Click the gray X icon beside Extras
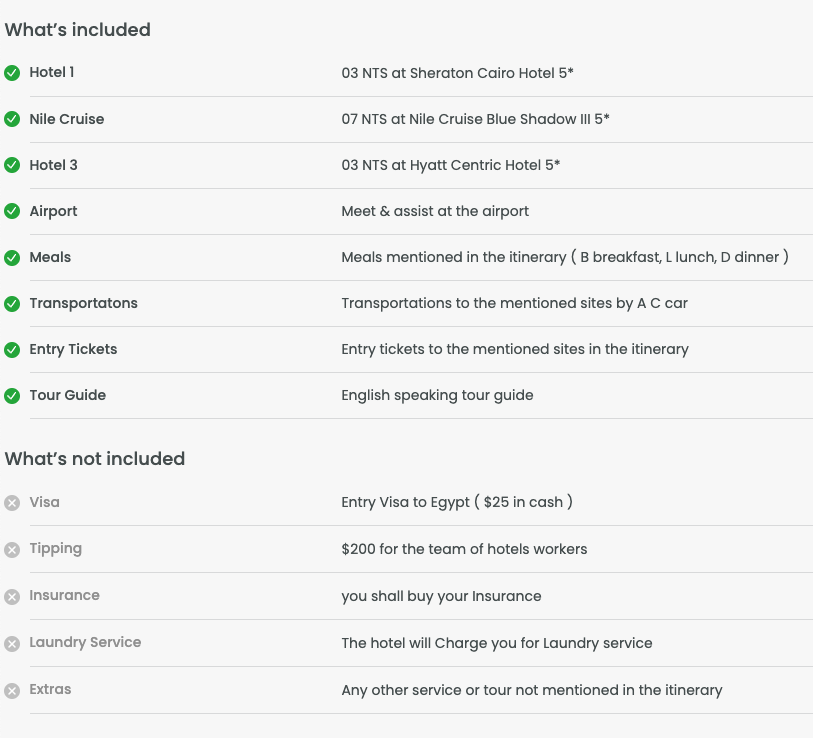Image resolution: width=813 pixels, height=738 pixels. tap(12, 690)
